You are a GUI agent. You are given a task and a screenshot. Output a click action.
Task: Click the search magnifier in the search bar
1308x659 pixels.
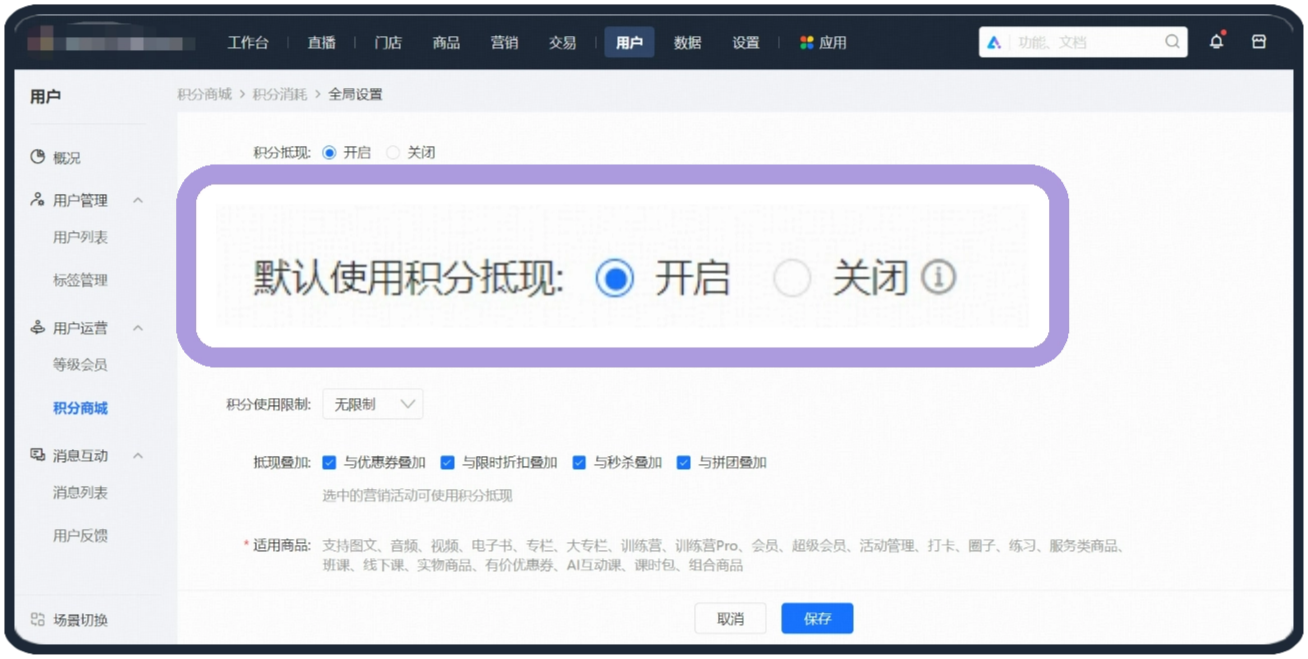coord(1171,42)
